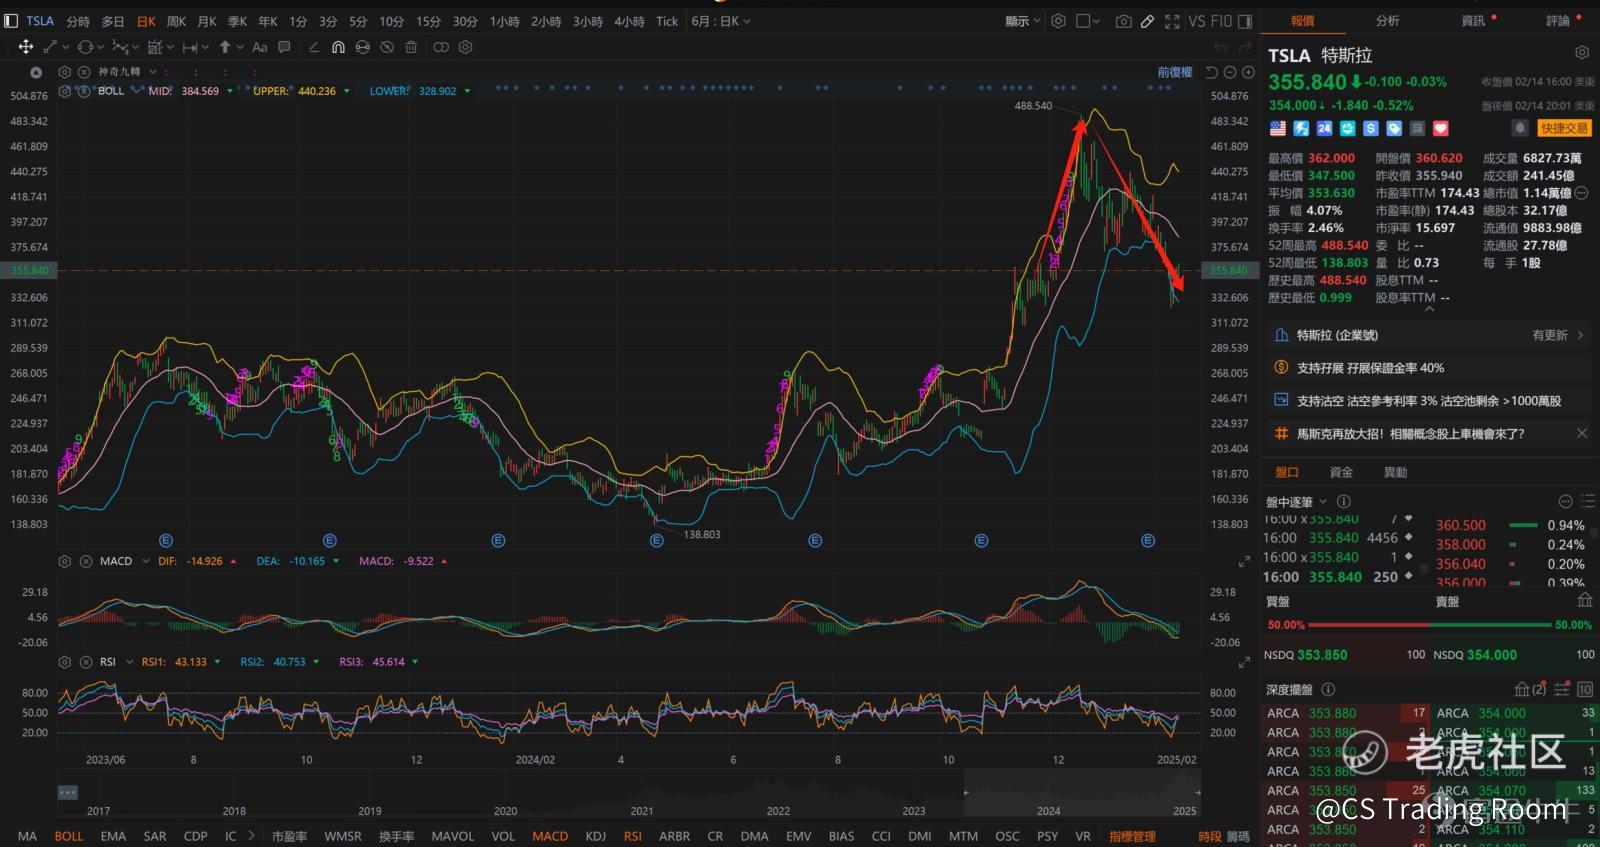Screen dimensions: 1600x847
Task: Open 特斯拉 (企業號) 有更新 link
Action: point(1429,335)
